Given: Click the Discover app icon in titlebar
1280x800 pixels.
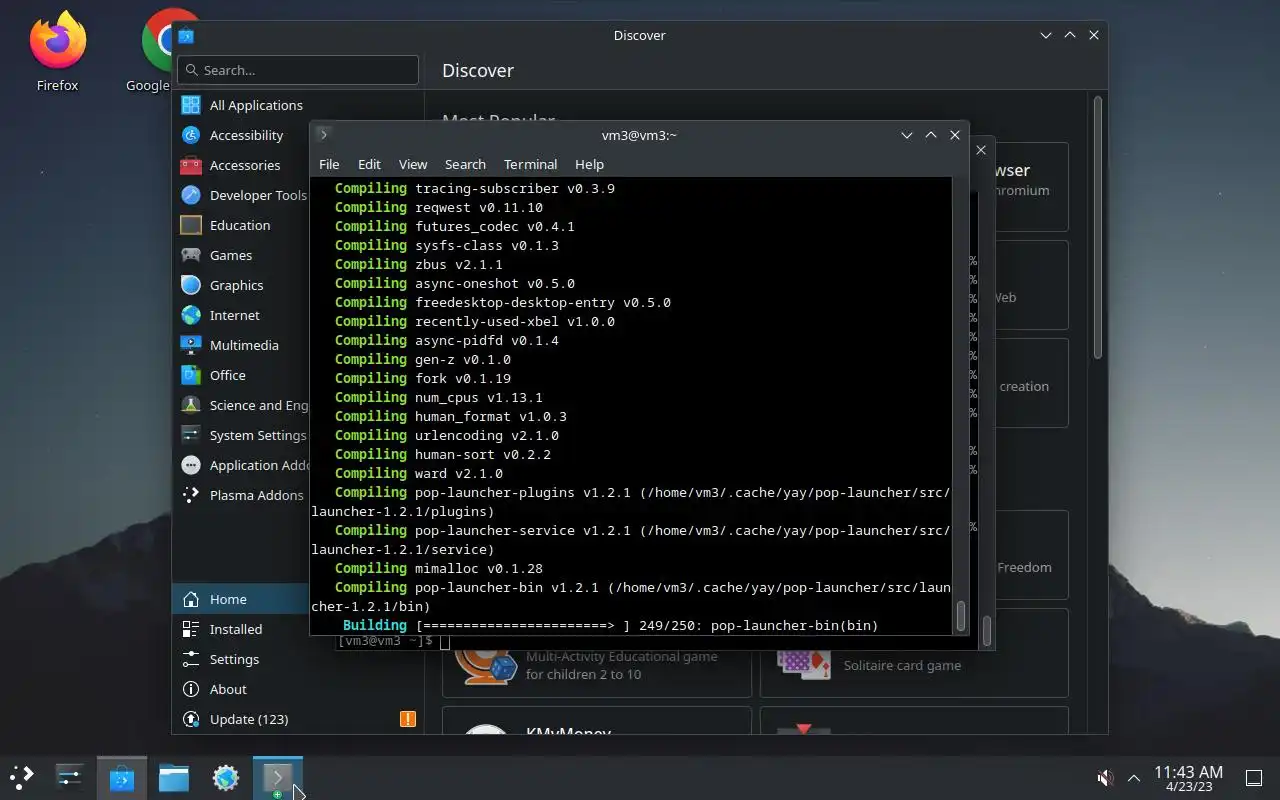Looking at the screenshot, I should coord(186,35).
